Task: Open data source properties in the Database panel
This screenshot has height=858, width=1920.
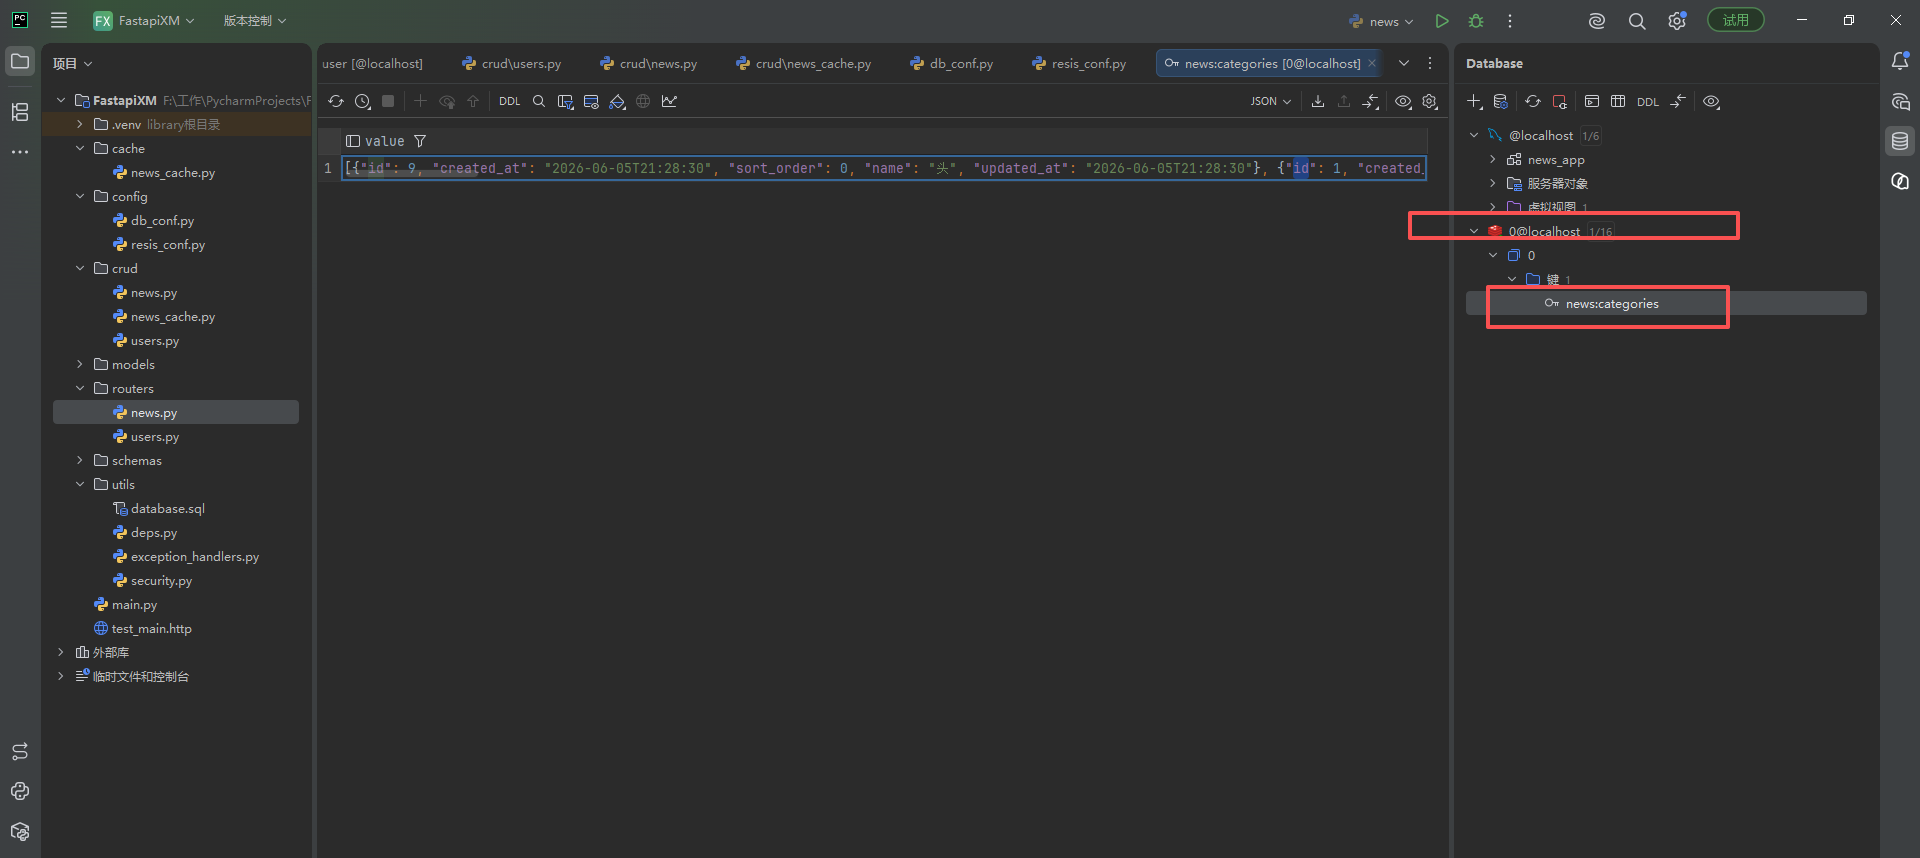Action: pyautogui.click(x=1500, y=101)
